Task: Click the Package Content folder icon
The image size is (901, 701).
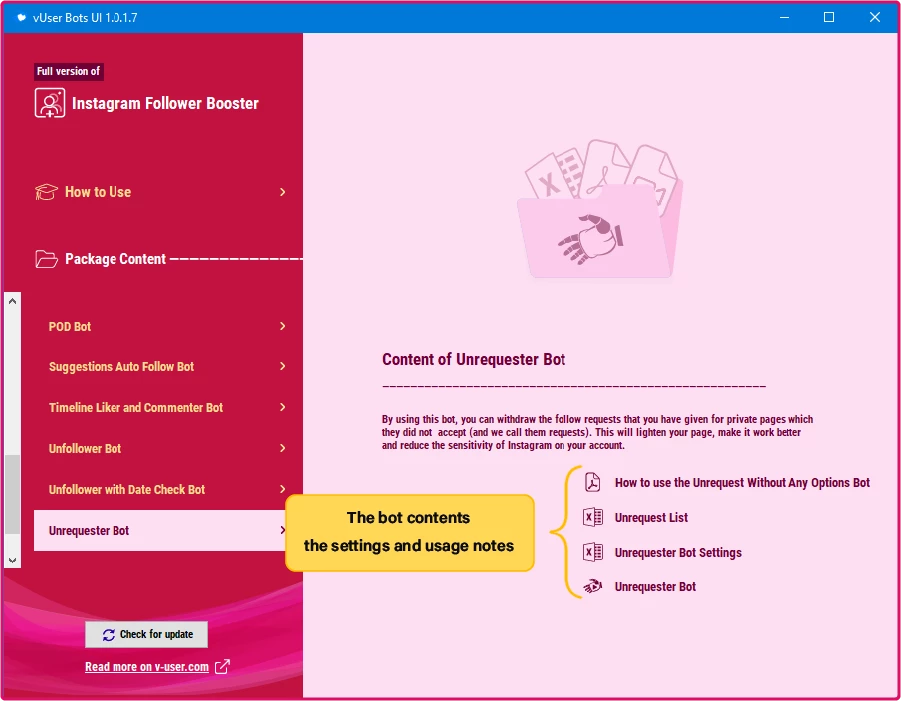Action: point(46,259)
